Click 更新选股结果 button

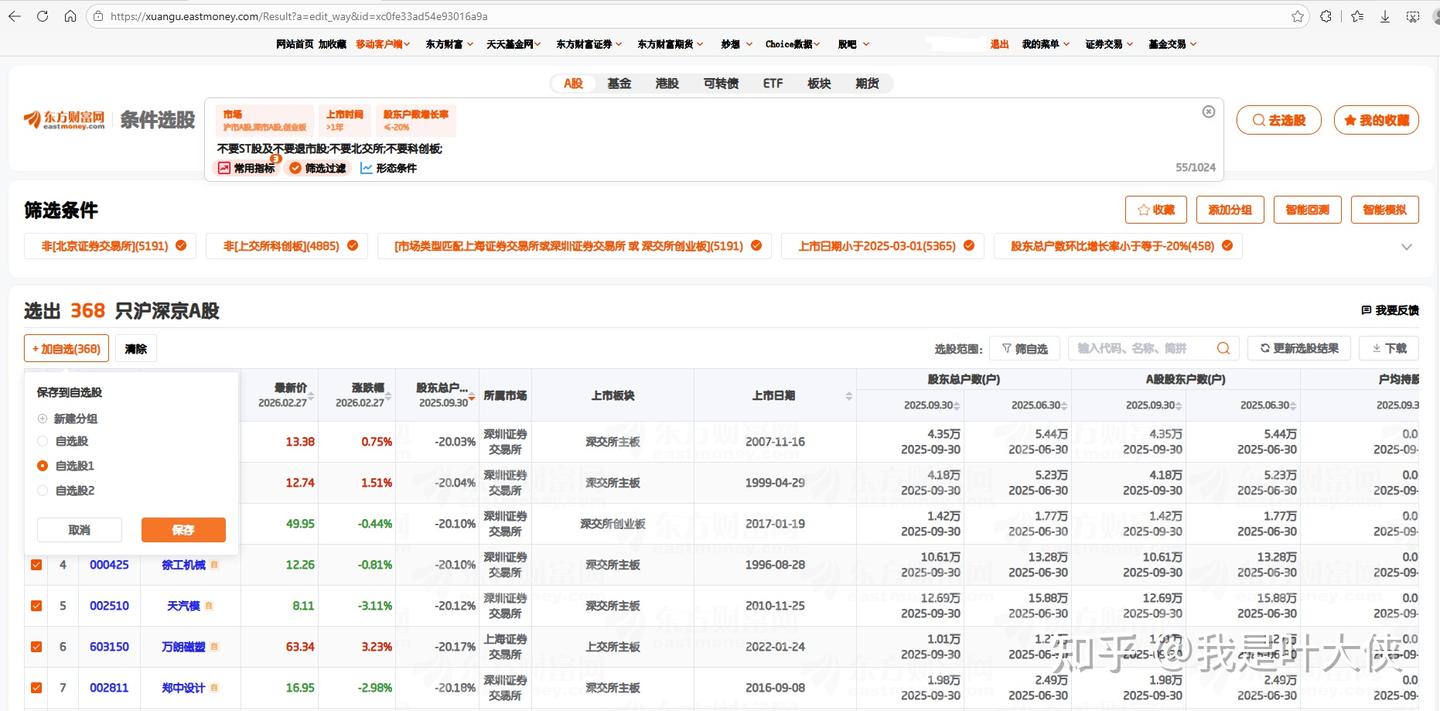pyautogui.click(x=1299, y=348)
